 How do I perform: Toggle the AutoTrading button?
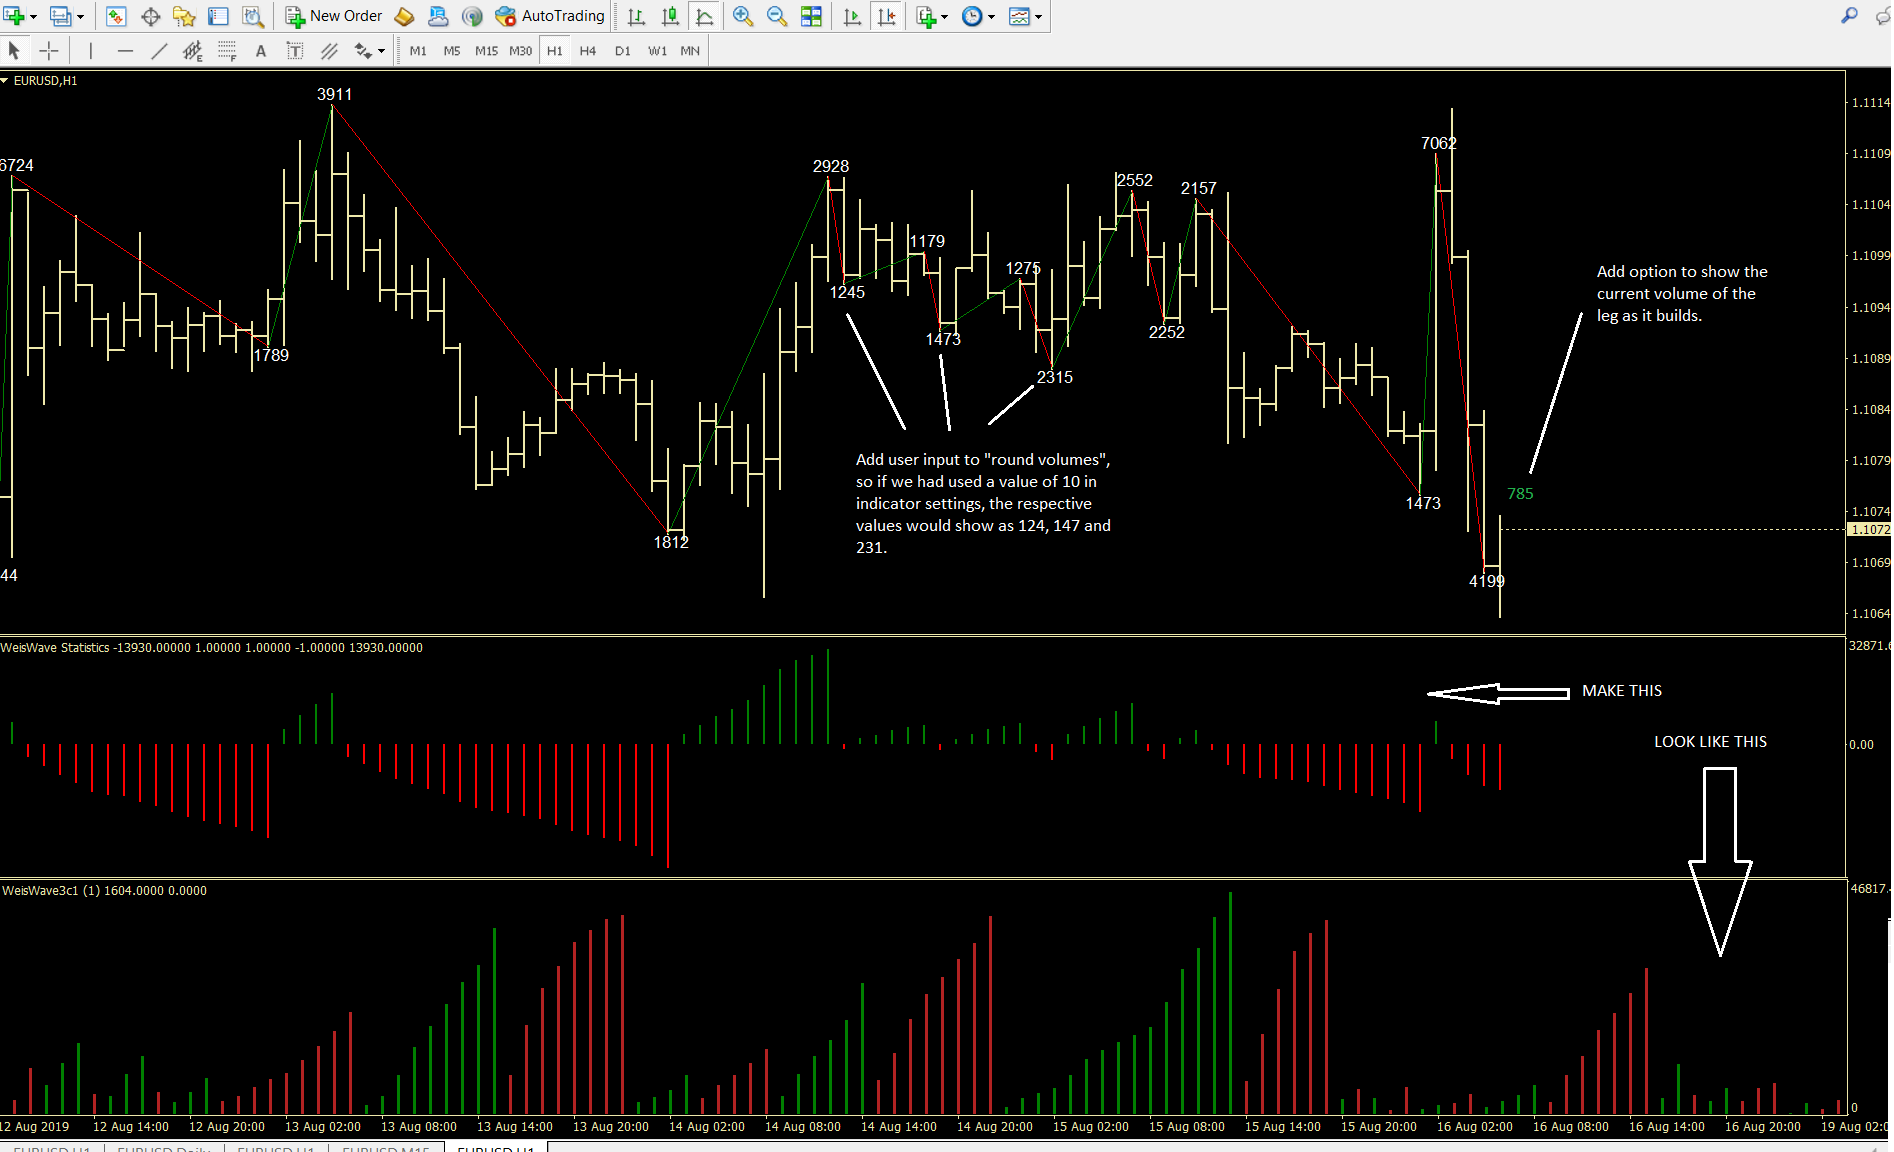coord(550,16)
